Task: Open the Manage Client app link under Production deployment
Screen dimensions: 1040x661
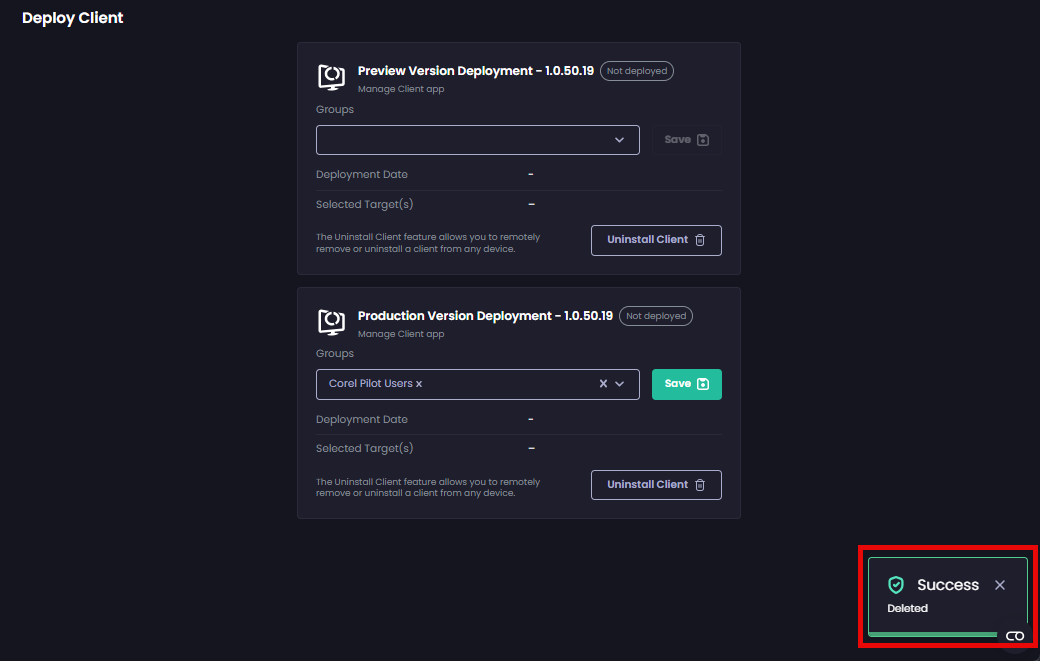Action: [400, 334]
